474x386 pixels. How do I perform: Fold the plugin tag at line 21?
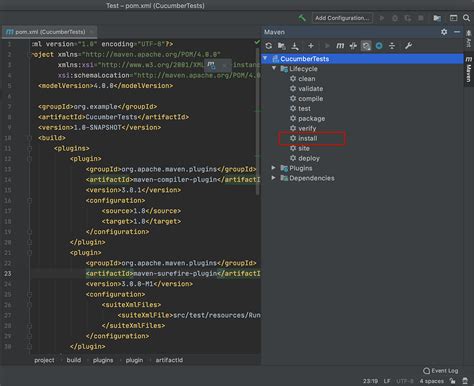(29, 253)
